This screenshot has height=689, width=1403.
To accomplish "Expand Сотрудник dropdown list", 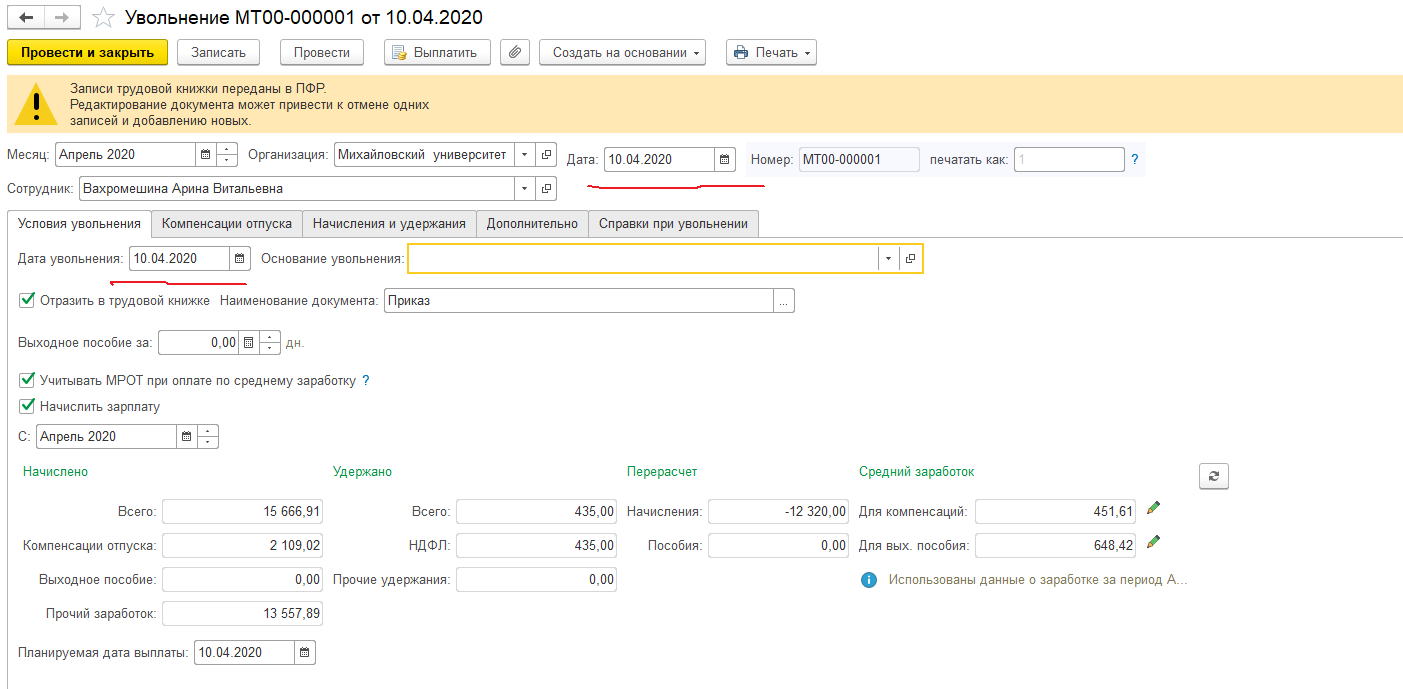I will 525,188.
